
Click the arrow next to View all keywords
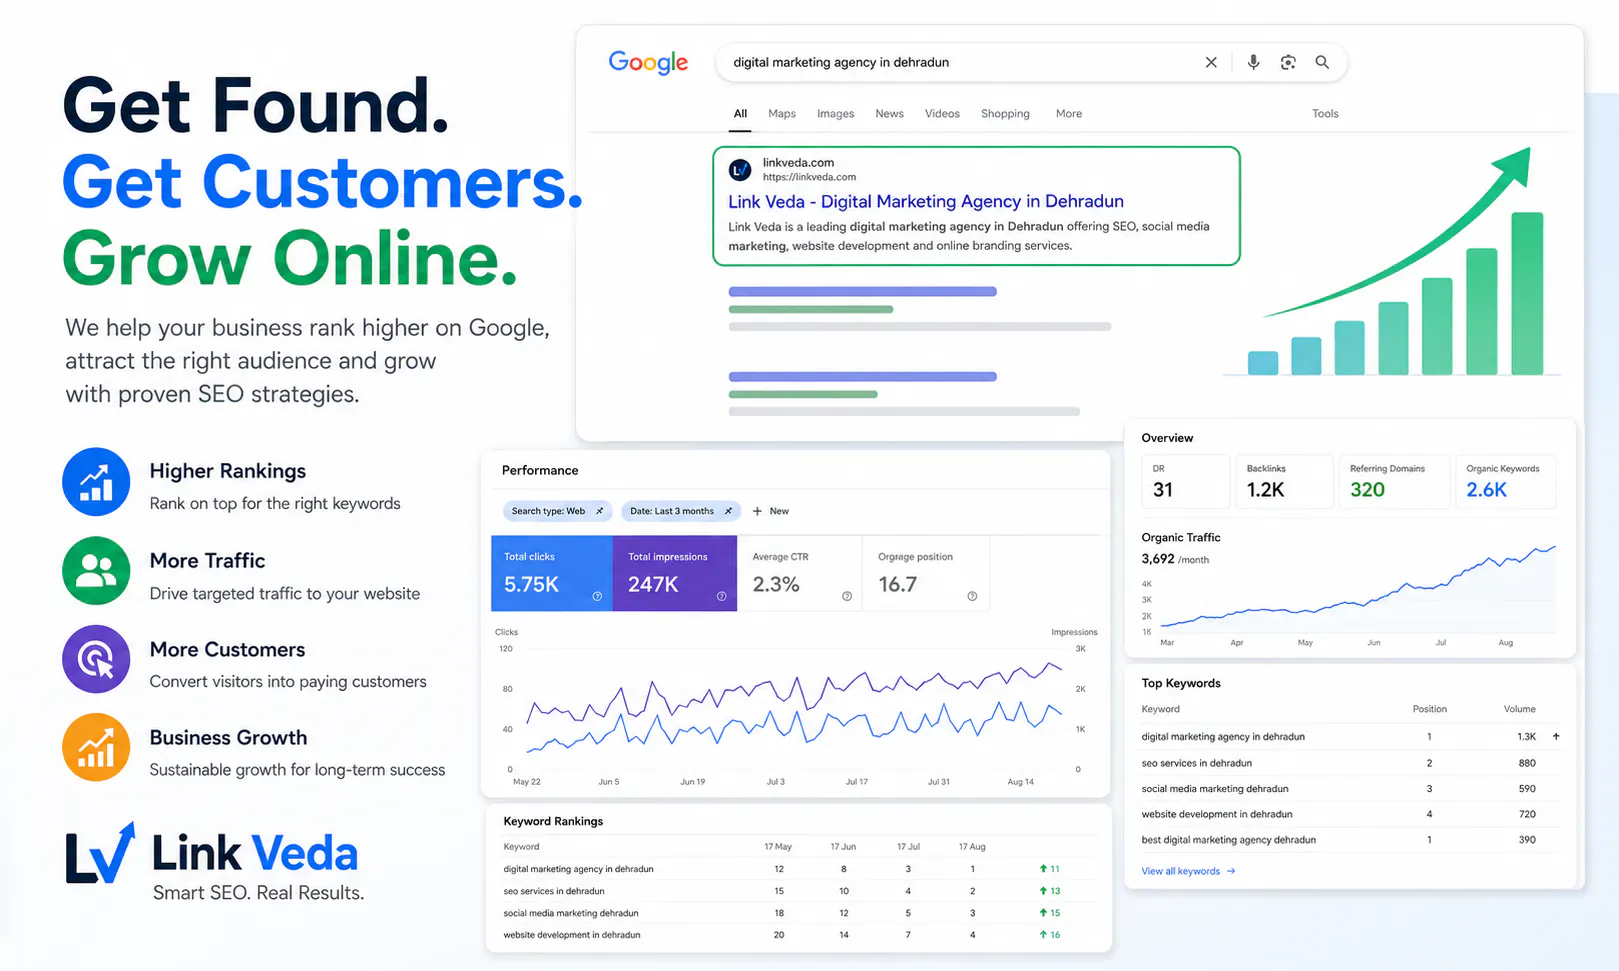click(1231, 871)
